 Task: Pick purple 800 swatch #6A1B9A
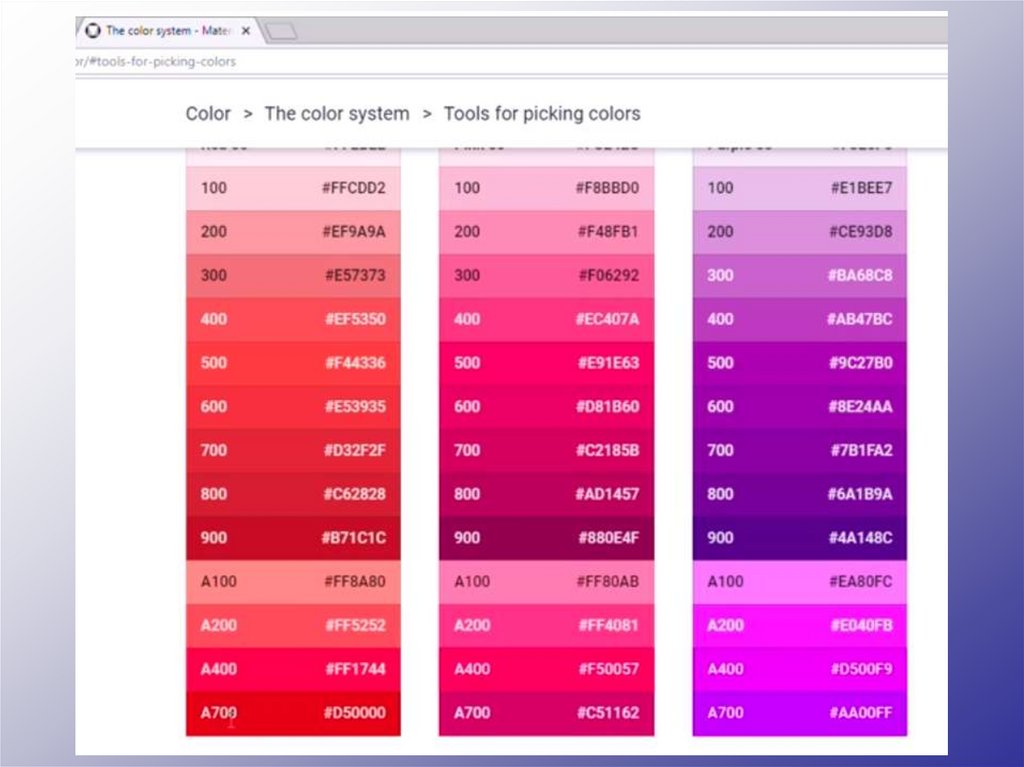coord(800,495)
